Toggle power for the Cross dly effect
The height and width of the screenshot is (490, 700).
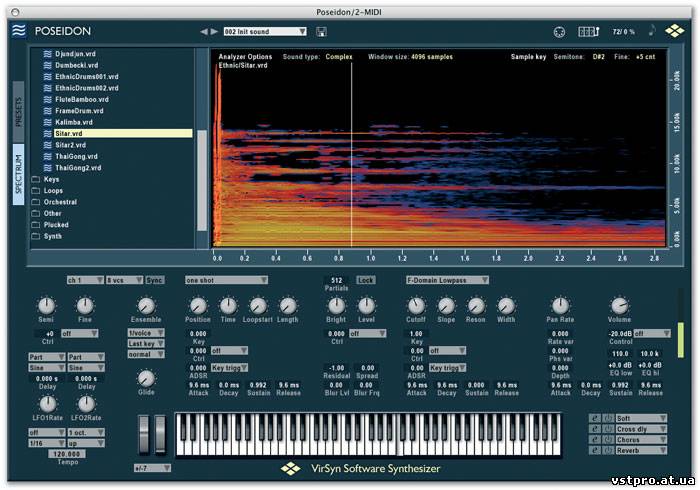coord(608,429)
